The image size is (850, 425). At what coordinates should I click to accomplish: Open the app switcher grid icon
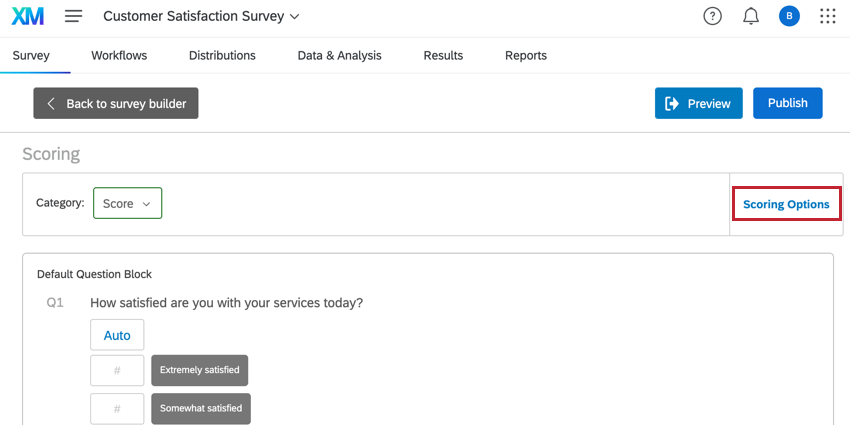pyautogui.click(x=827, y=17)
